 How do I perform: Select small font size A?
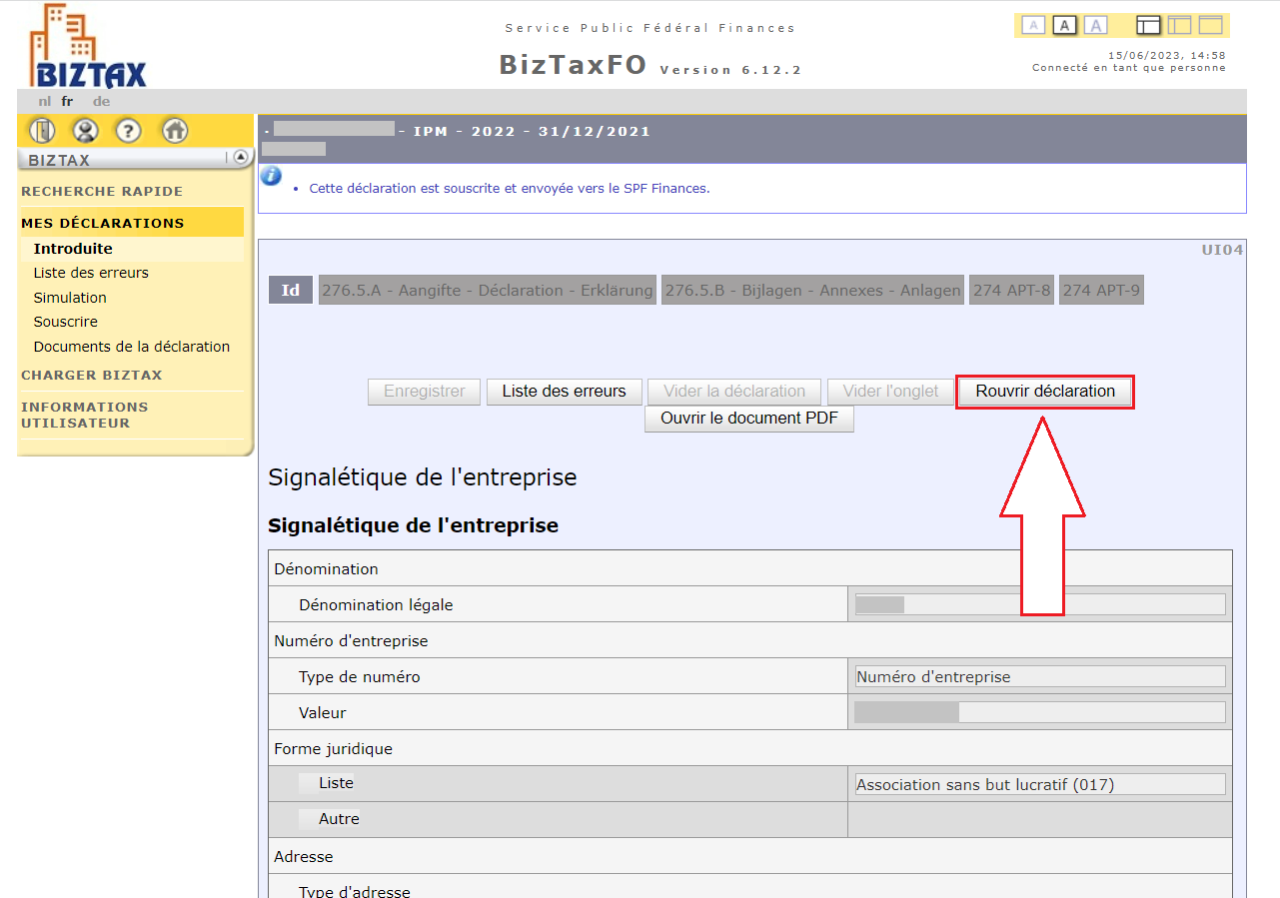[x=1034, y=26]
